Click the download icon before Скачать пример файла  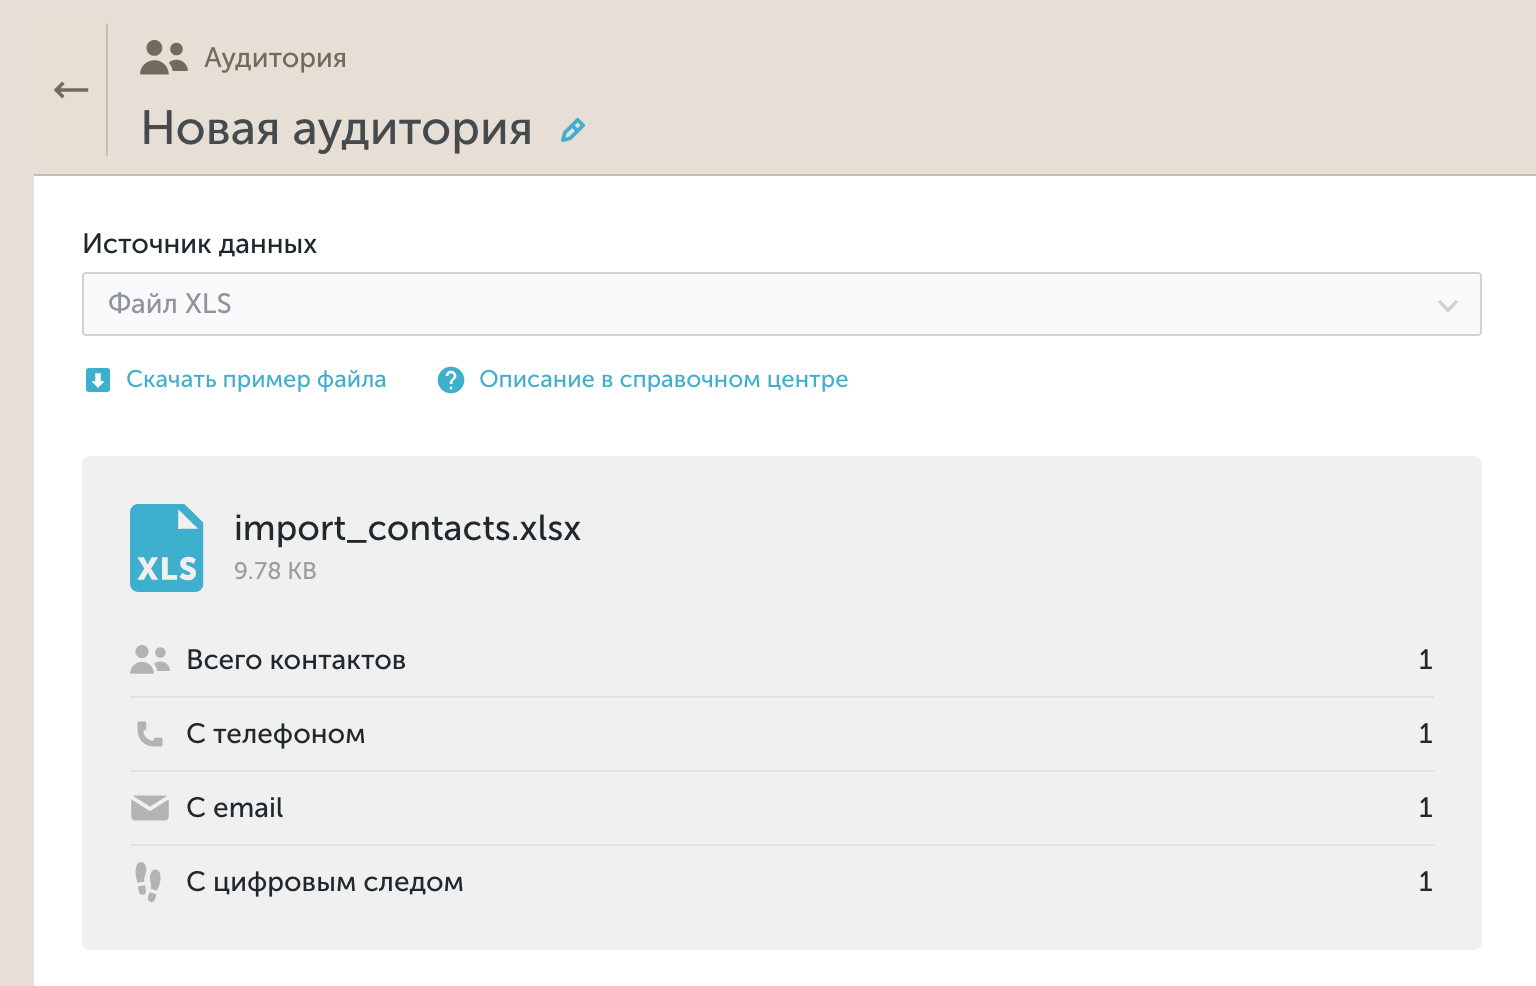pos(97,380)
